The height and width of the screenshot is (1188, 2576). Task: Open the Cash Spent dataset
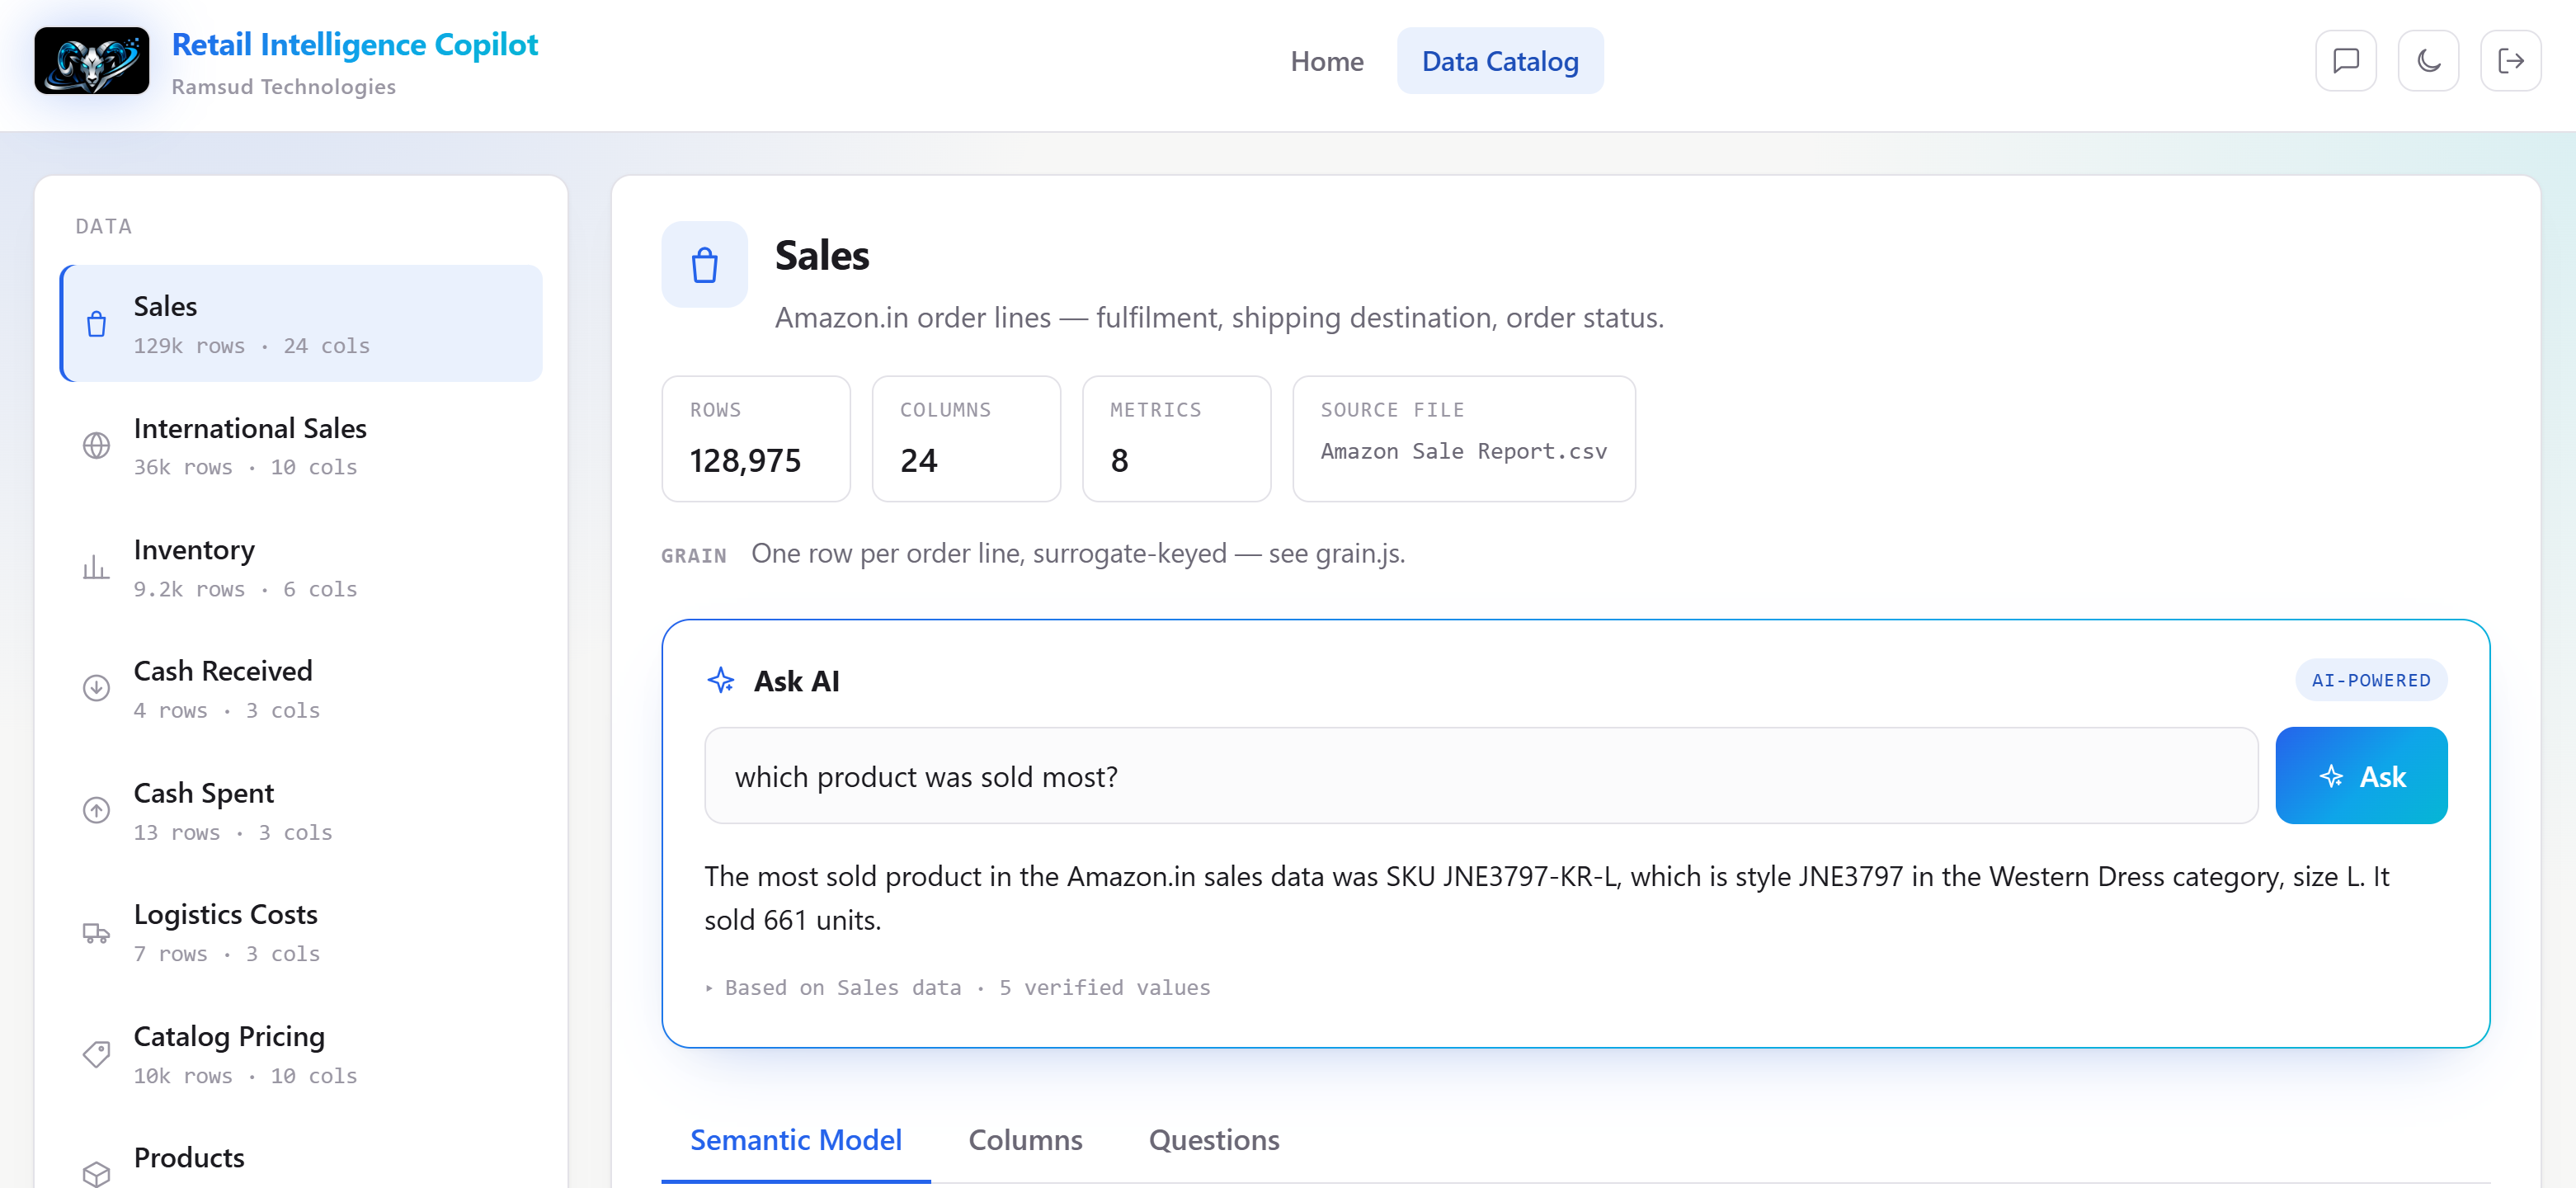pos(301,811)
